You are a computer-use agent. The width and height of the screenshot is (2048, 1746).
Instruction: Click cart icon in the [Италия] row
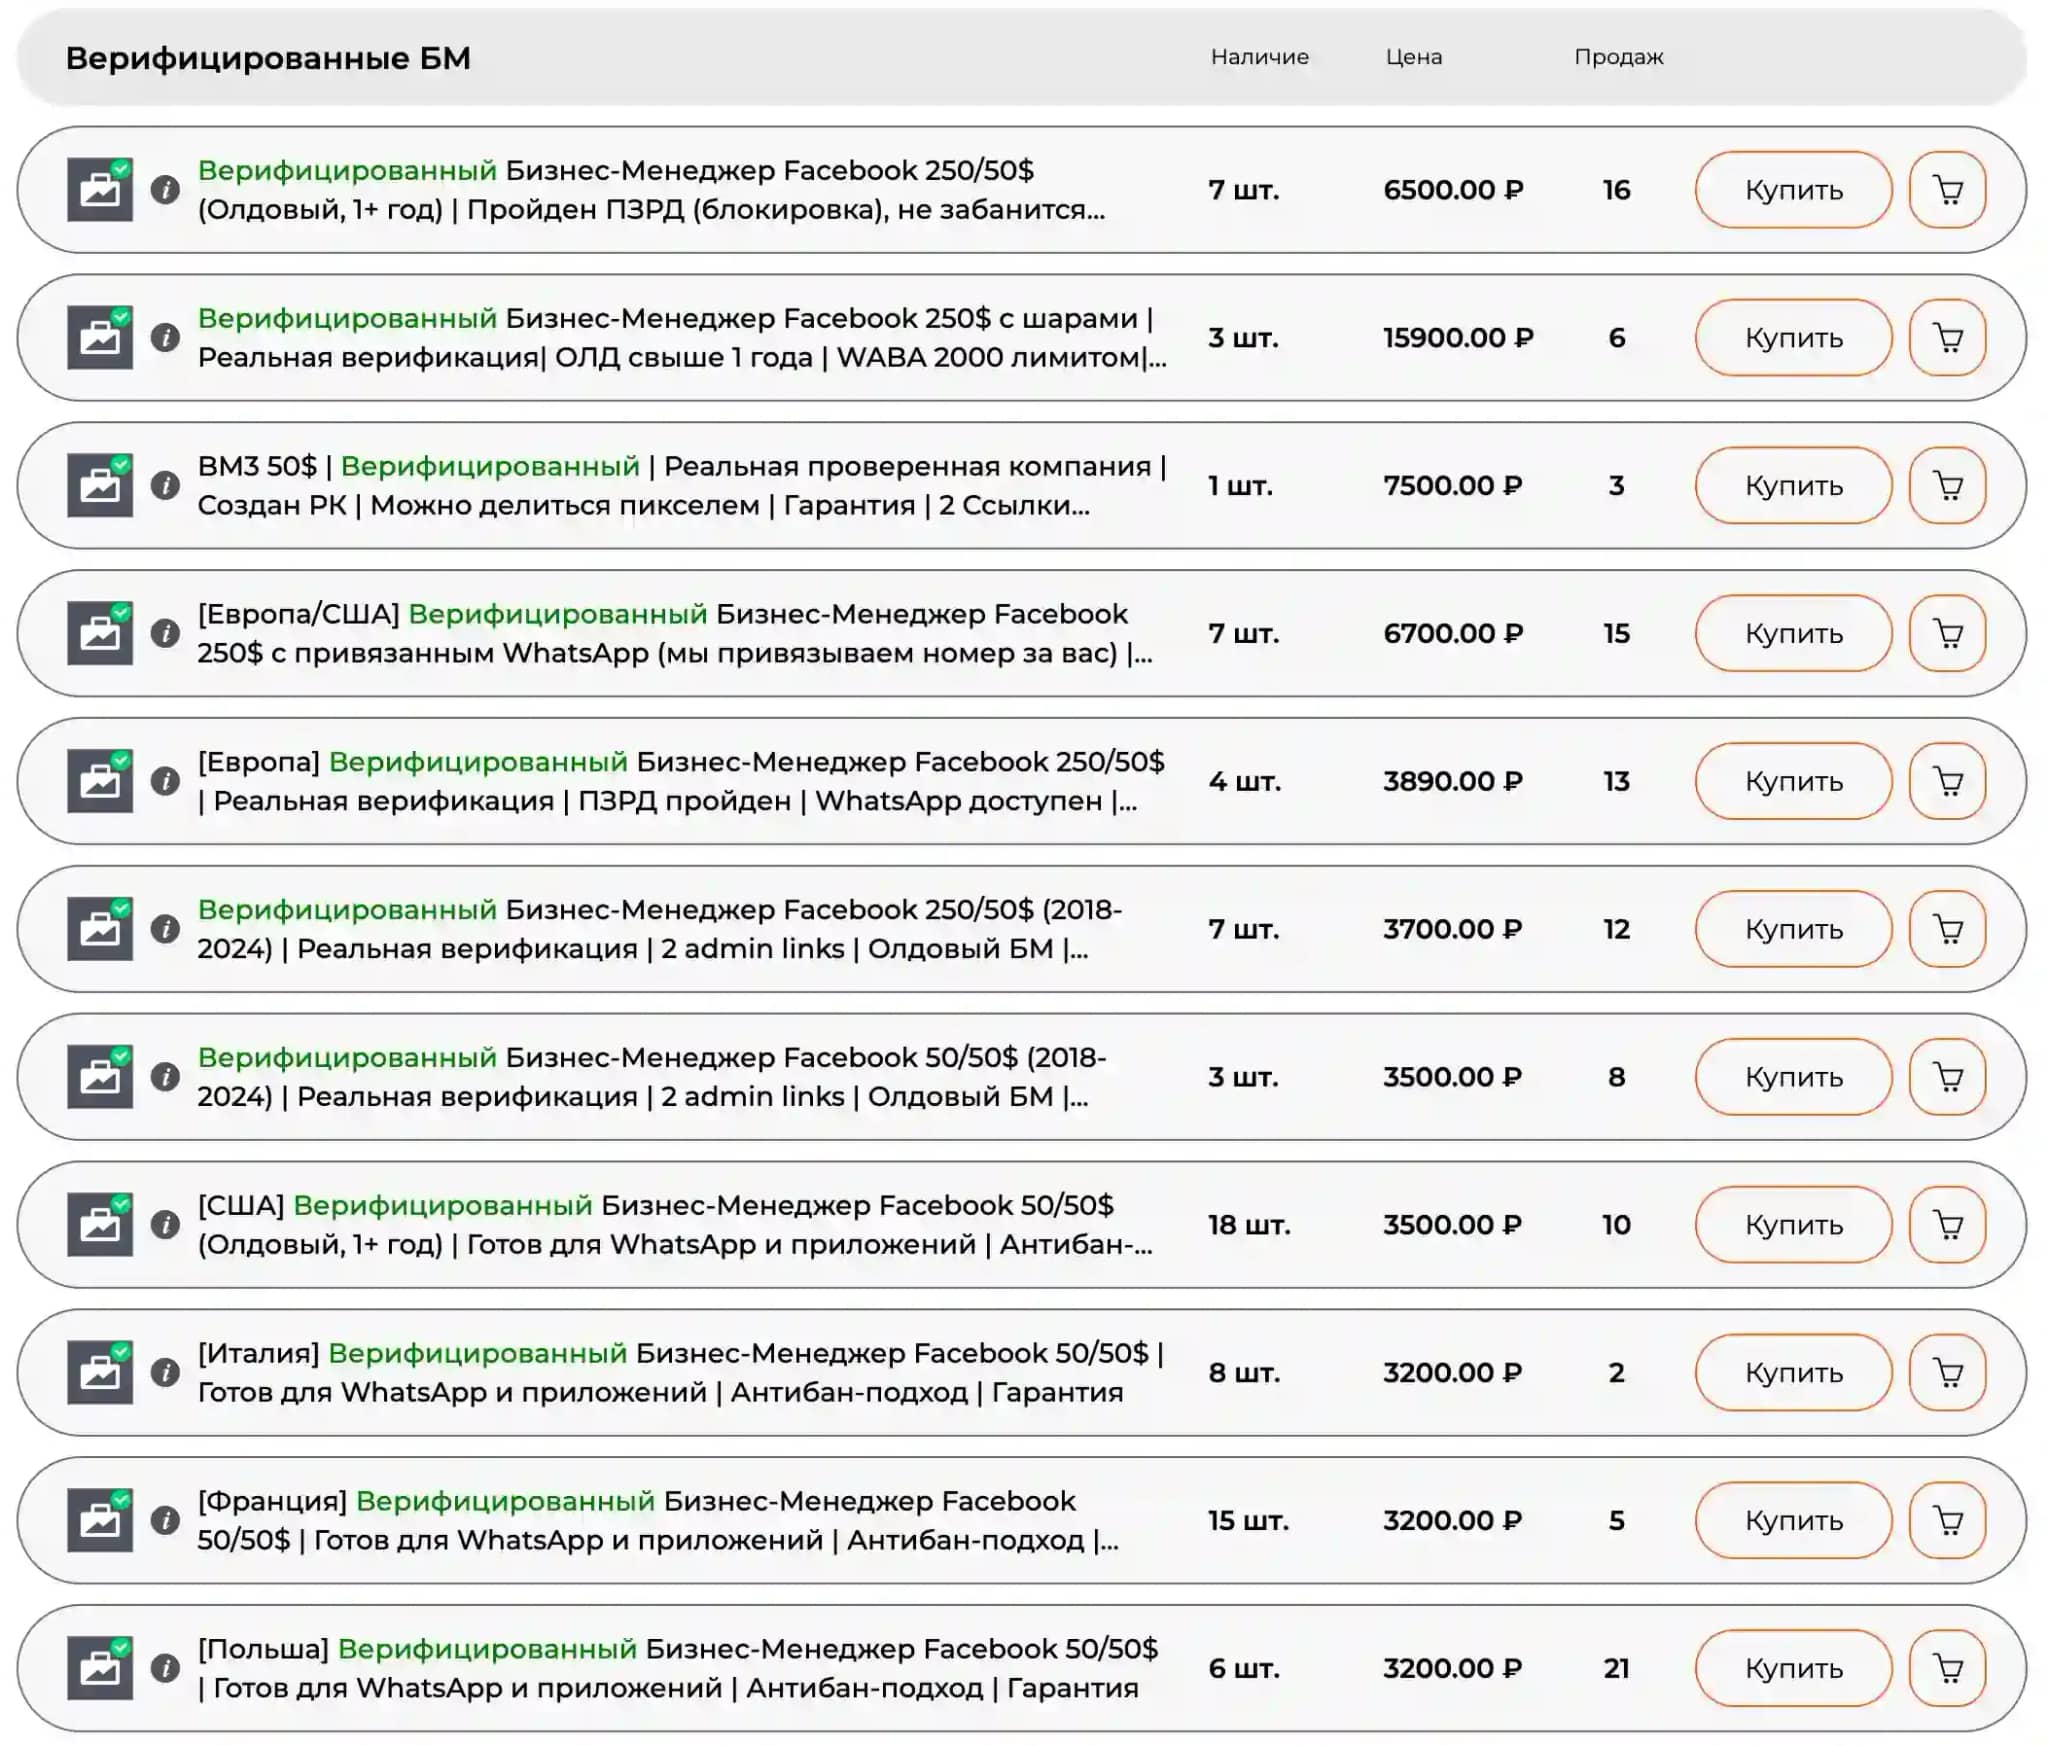(x=1947, y=1373)
